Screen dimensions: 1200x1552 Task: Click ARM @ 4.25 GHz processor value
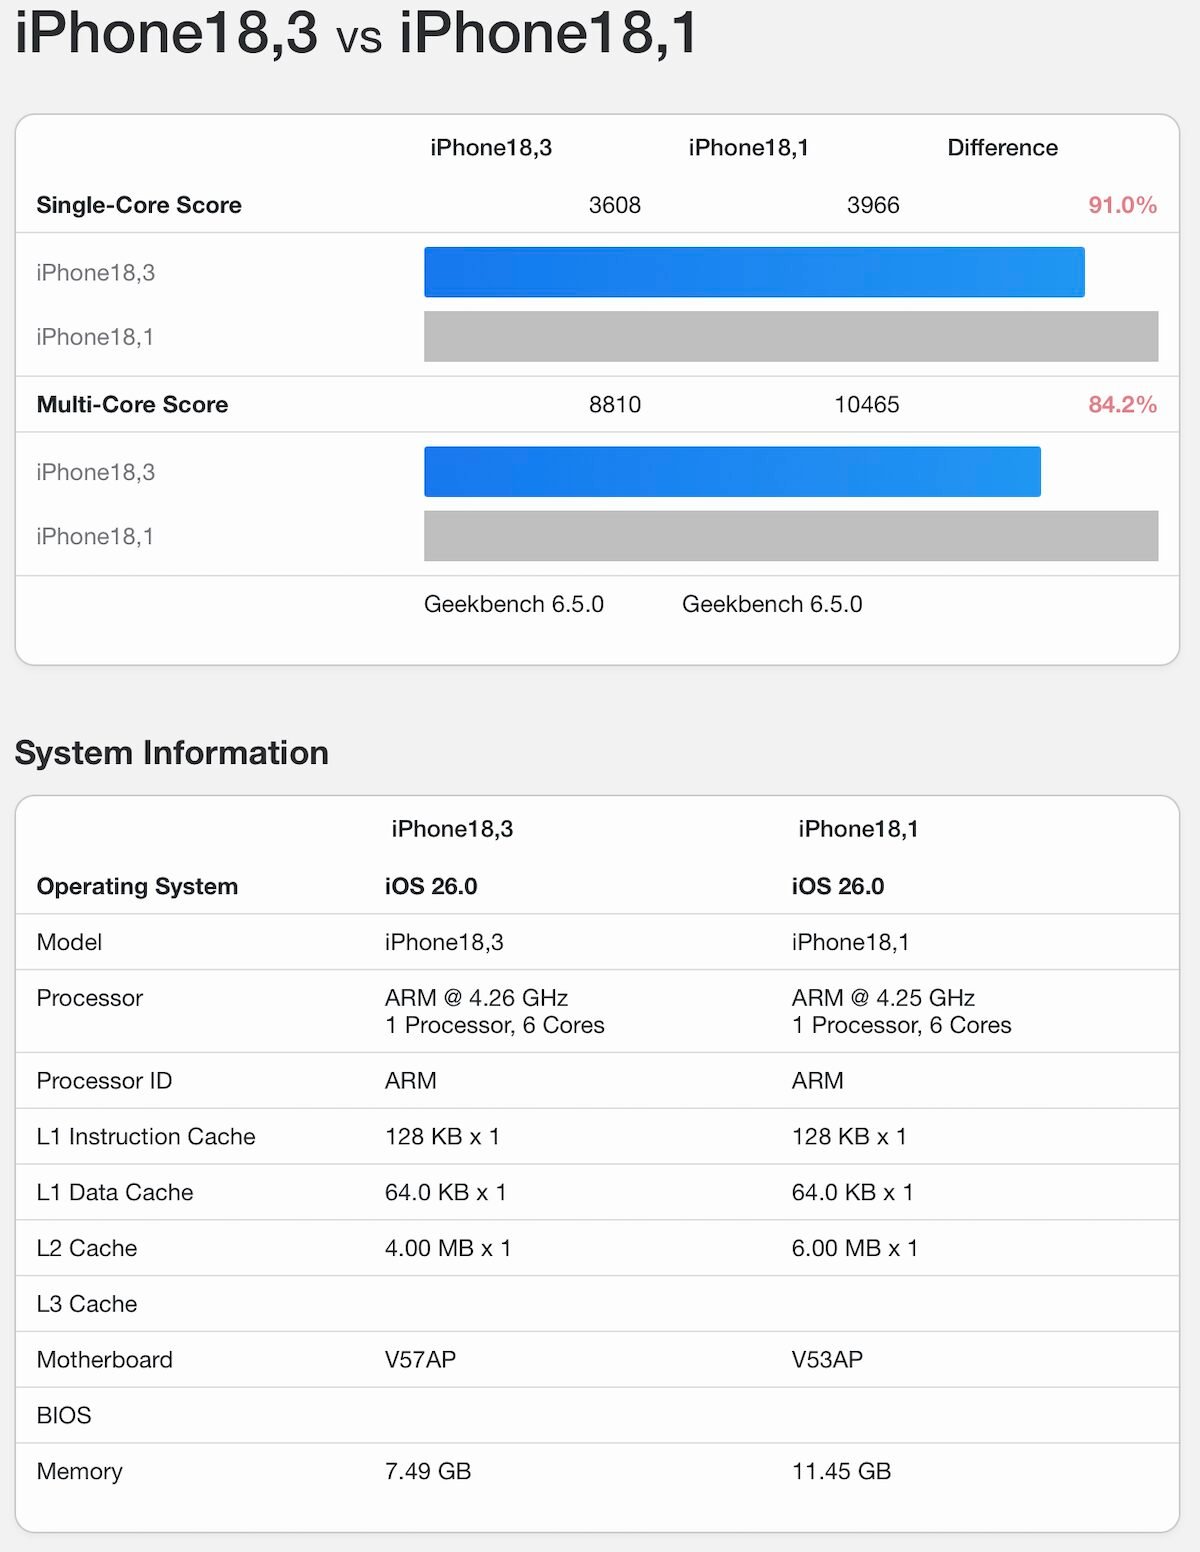click(883, 998)
